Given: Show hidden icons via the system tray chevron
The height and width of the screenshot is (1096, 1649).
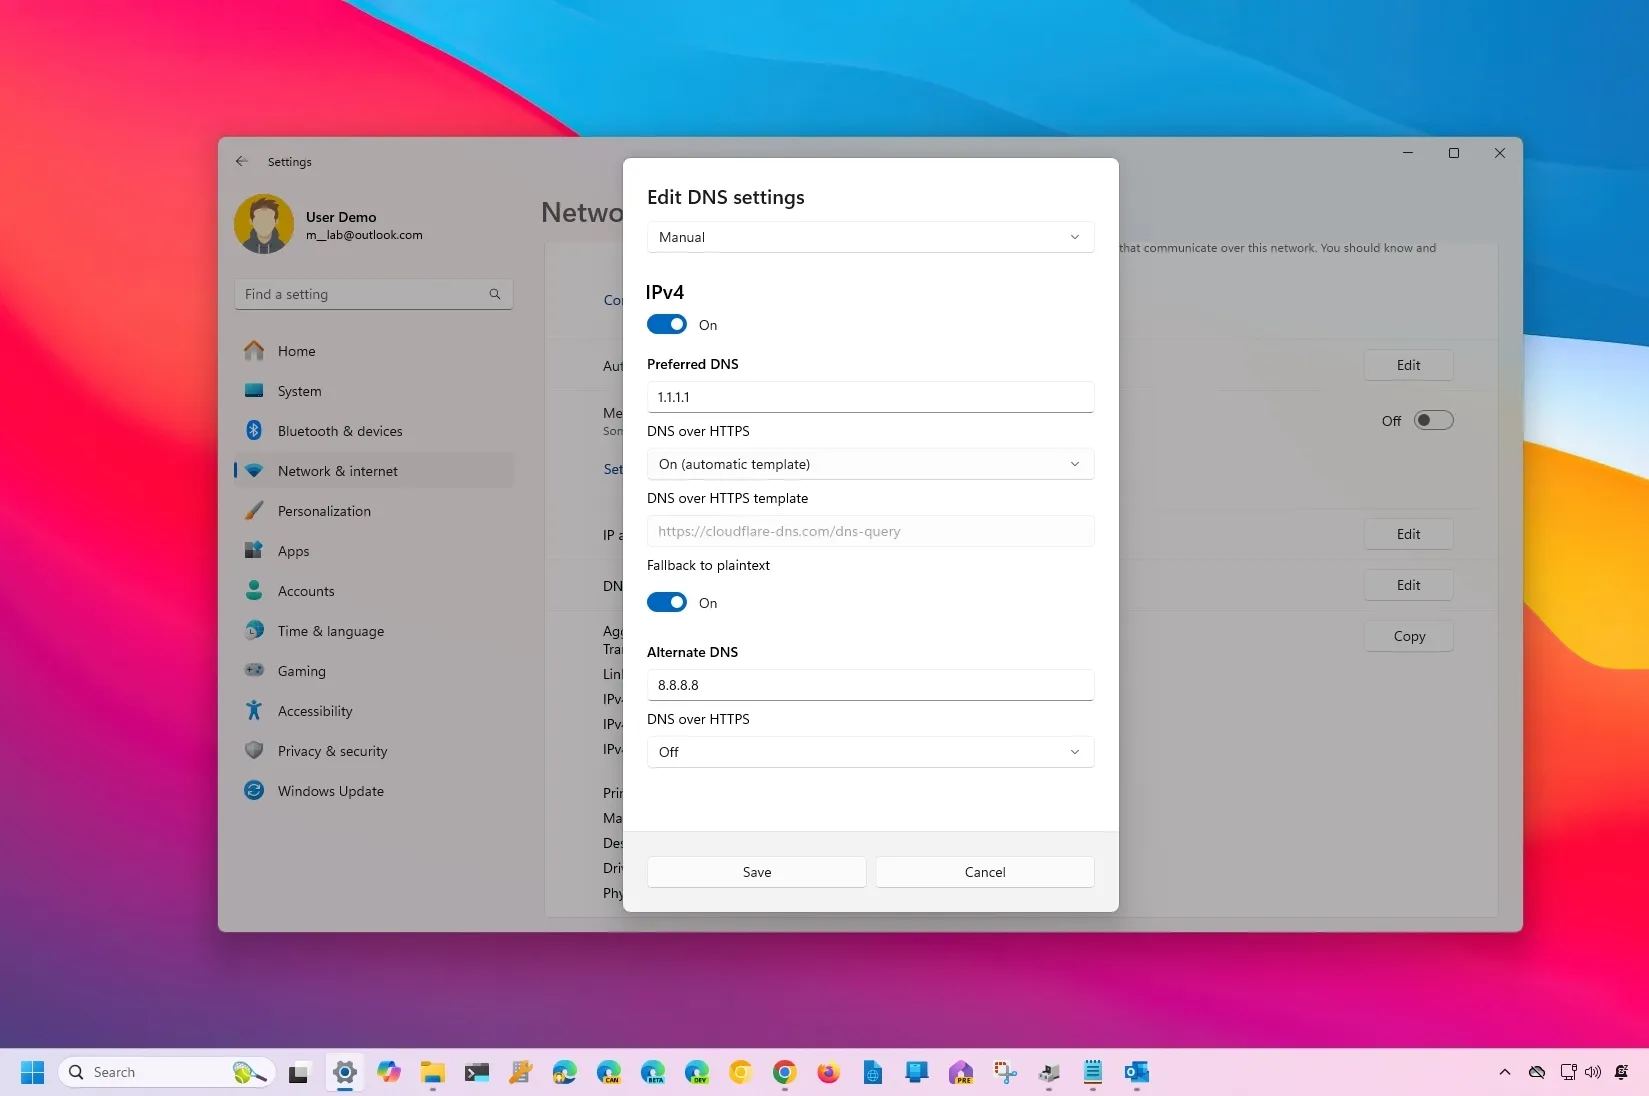Looking at the screenshot, I should [x=1505, y=1072].
